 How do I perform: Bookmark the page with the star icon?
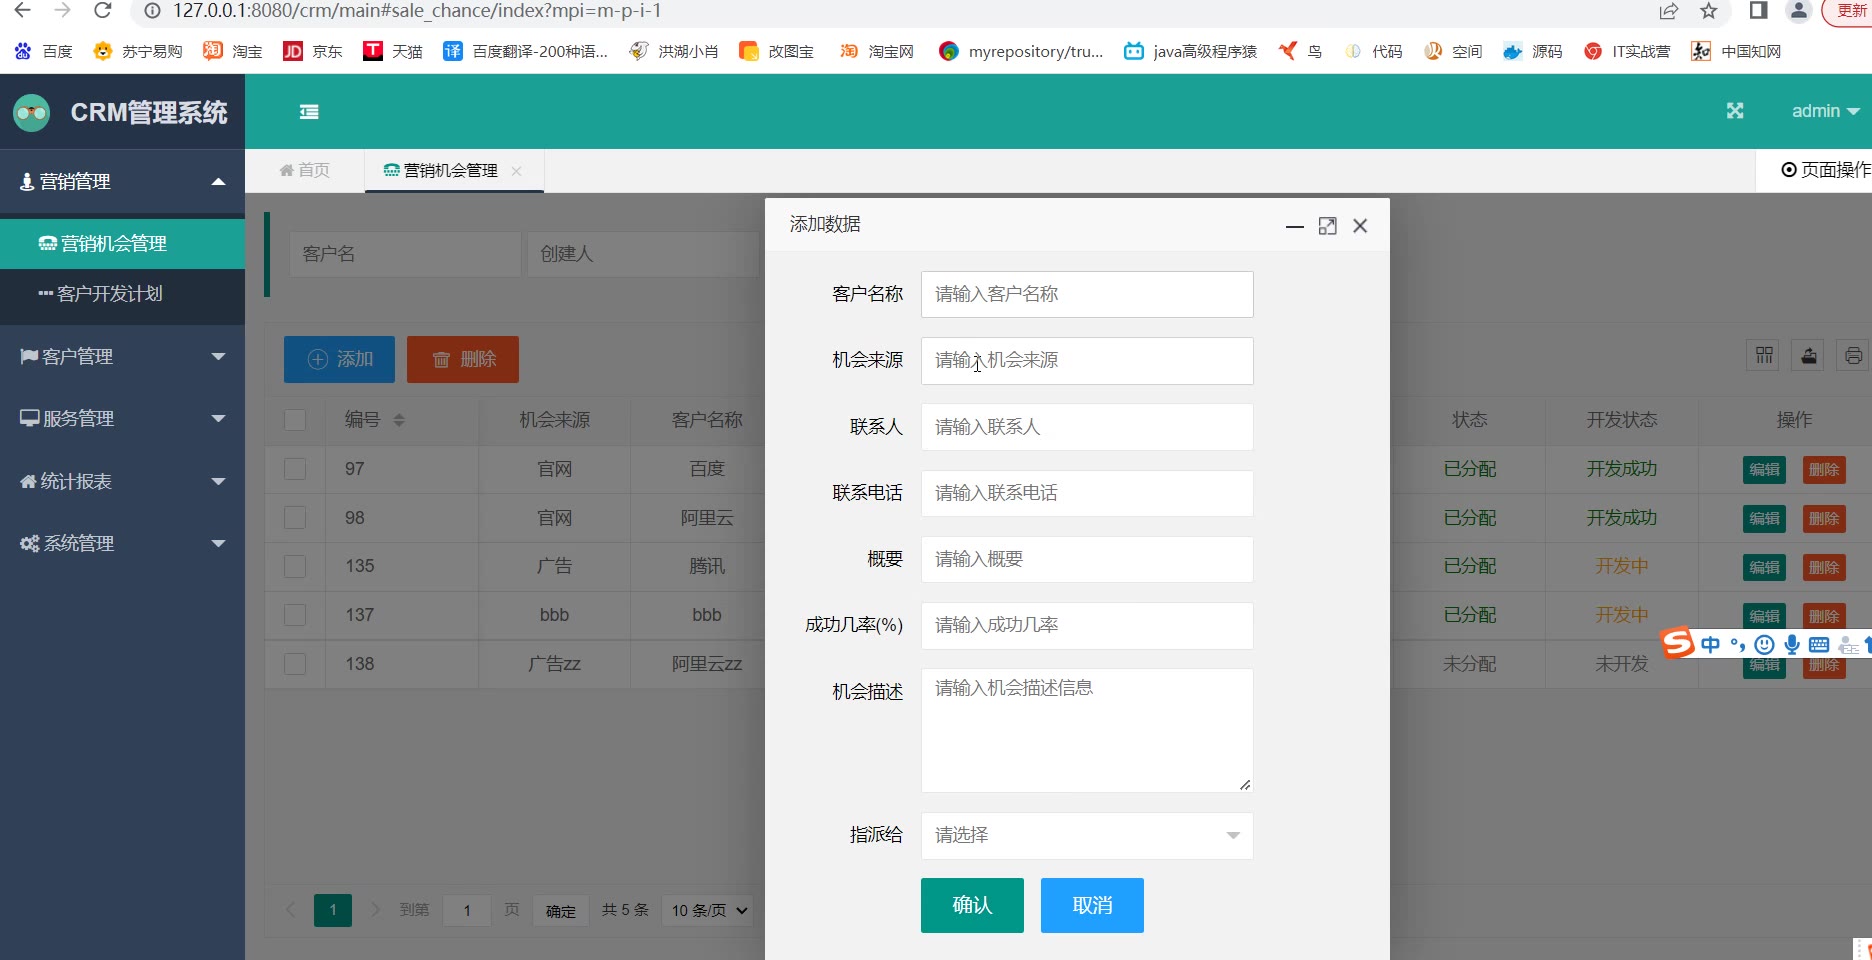point(1709,11)
